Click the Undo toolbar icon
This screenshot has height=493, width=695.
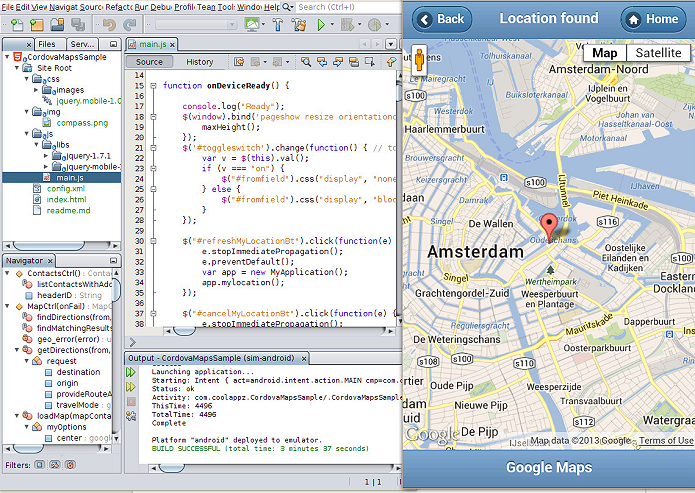tap(109, 25)
